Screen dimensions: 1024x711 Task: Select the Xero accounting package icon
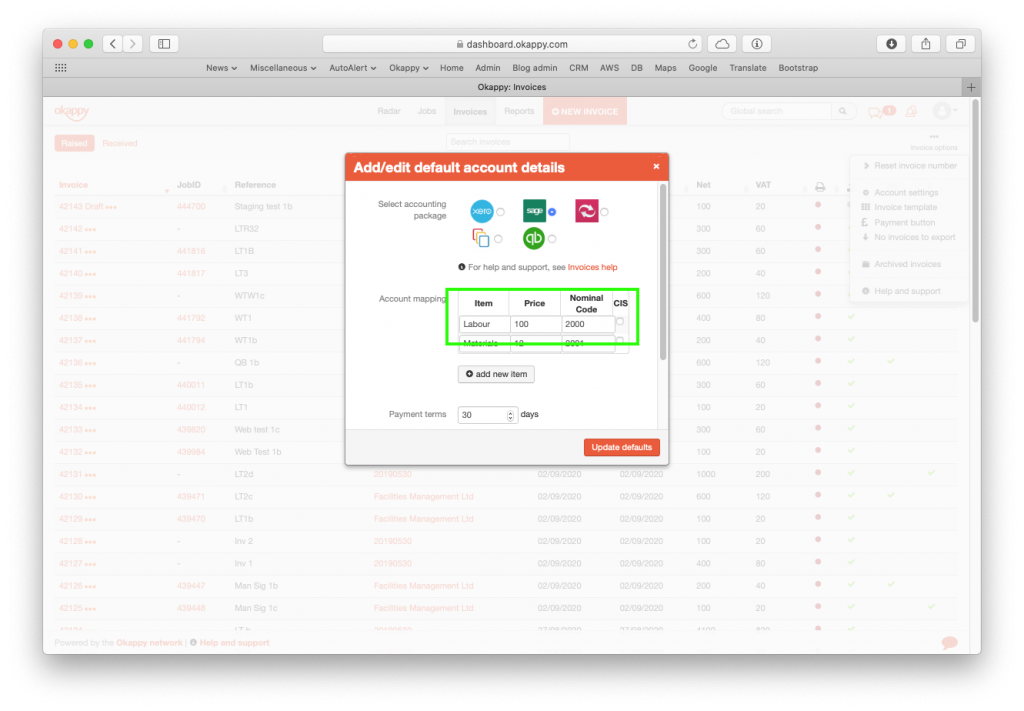(482, 211)
